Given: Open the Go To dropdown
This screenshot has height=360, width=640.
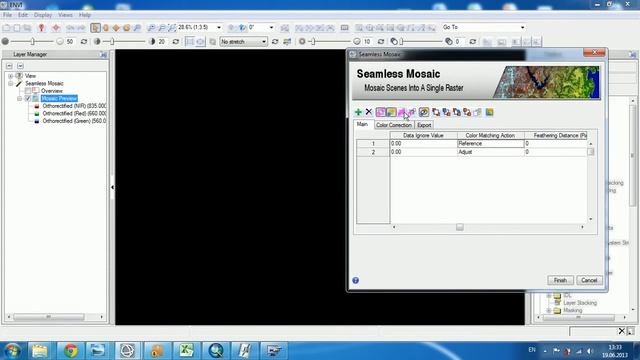Looking at the screenshot, I should (522, 27).
